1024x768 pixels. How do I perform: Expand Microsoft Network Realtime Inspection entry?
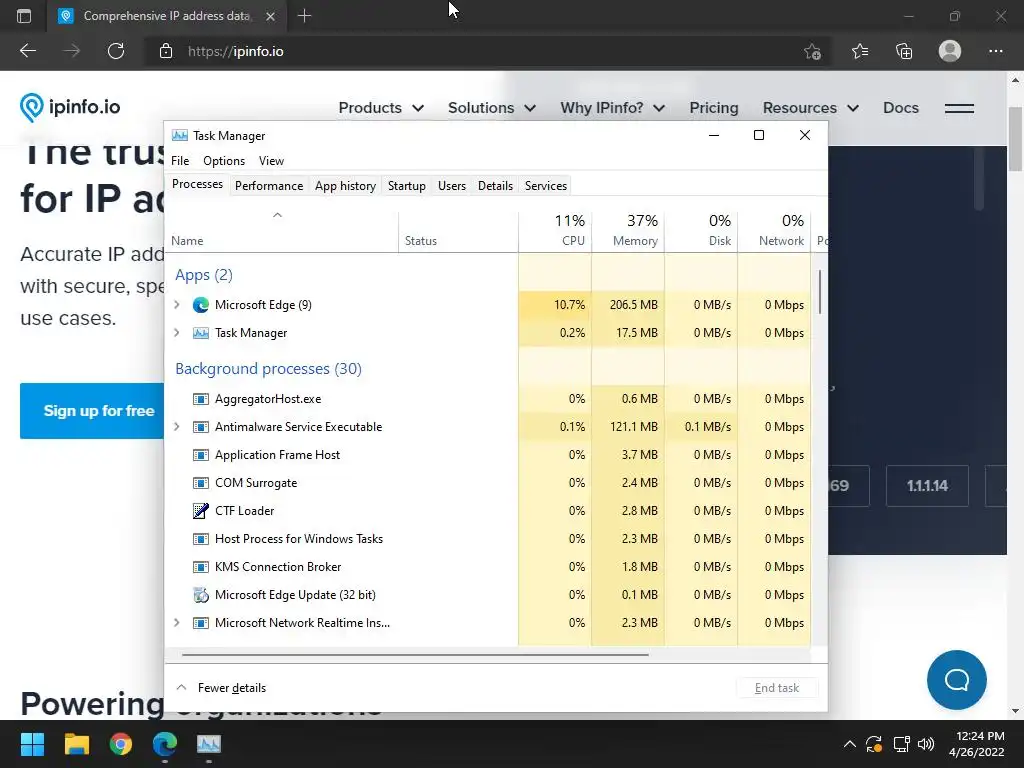tap(176, 623)
